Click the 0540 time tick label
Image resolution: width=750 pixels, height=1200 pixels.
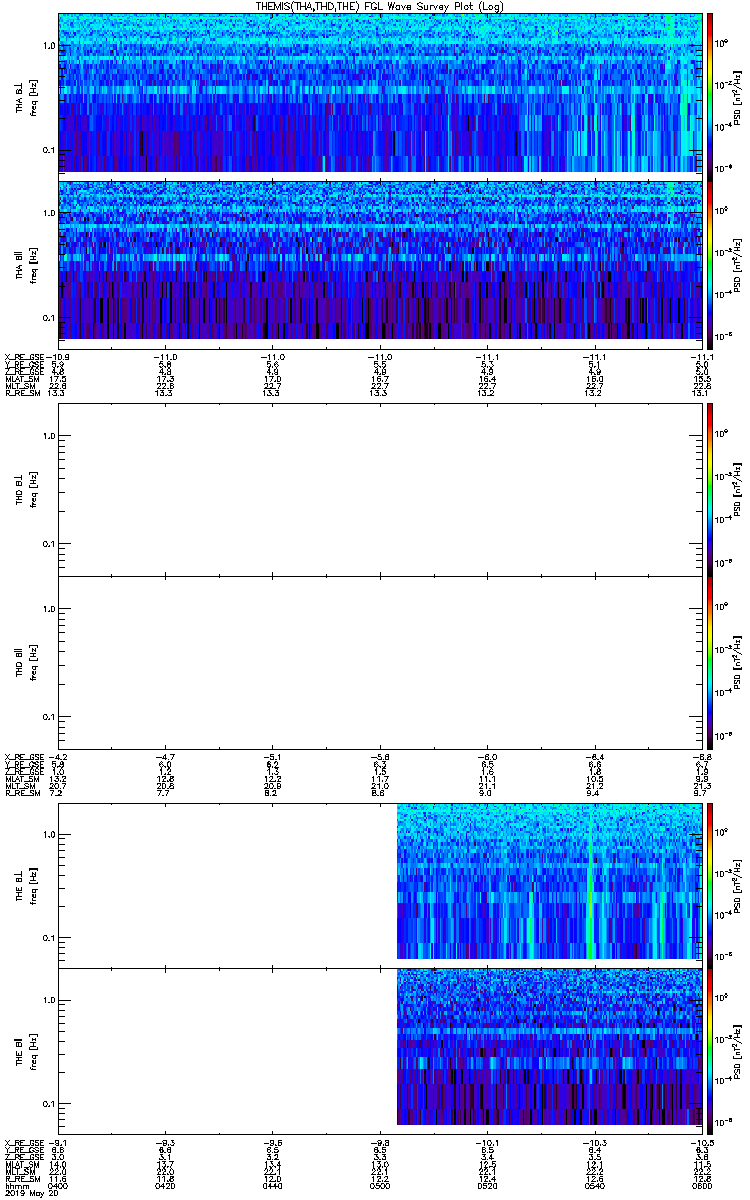[594, 1184]
